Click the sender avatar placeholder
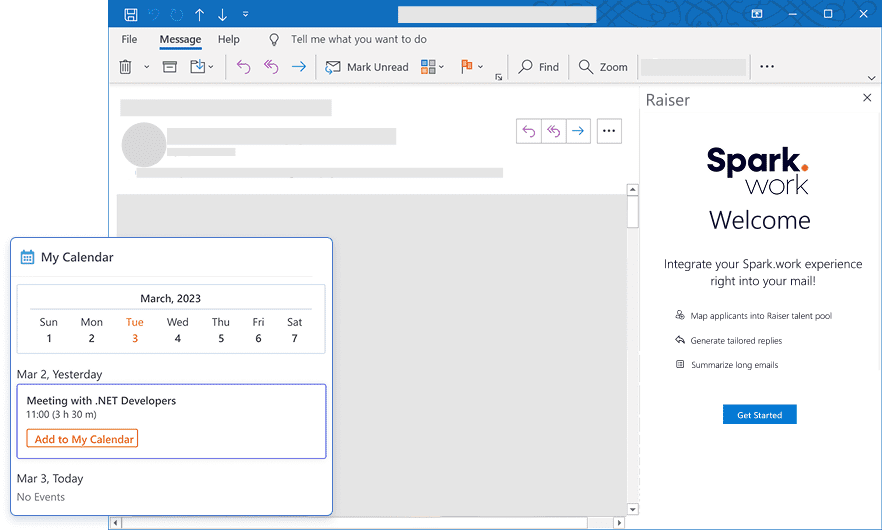The height and width of the screenshot is (530, 883). (144, 145)
